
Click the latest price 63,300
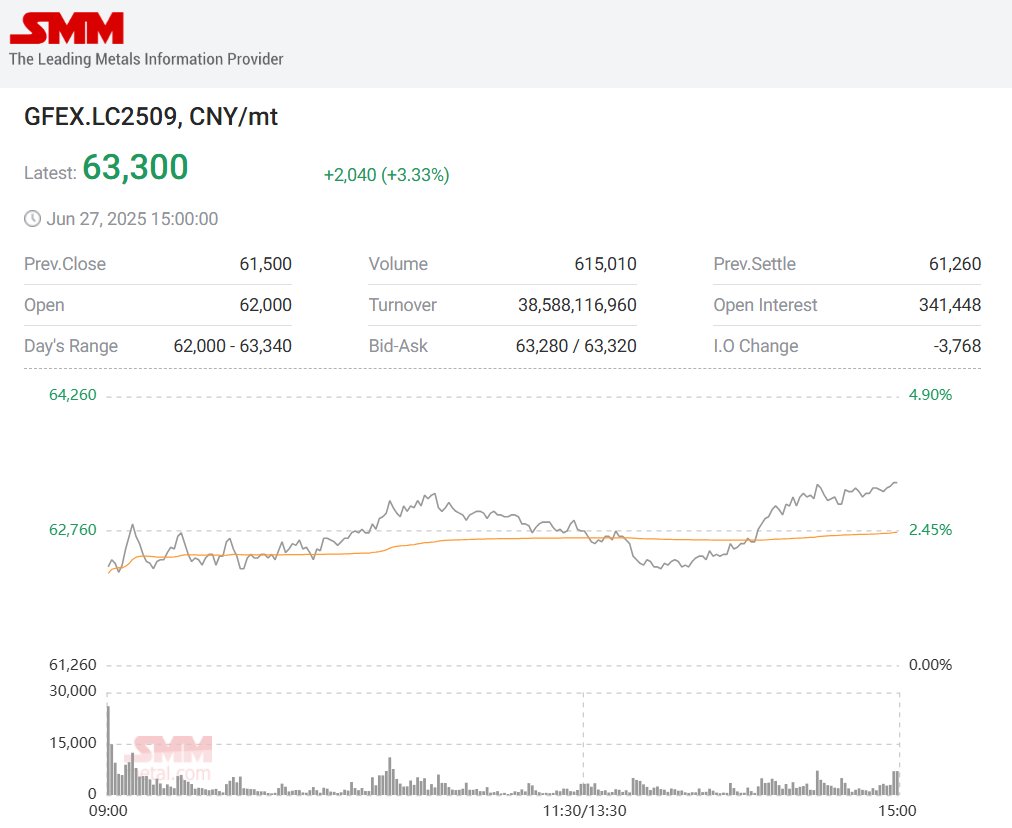pyautogui.click(x=136, y=167)
